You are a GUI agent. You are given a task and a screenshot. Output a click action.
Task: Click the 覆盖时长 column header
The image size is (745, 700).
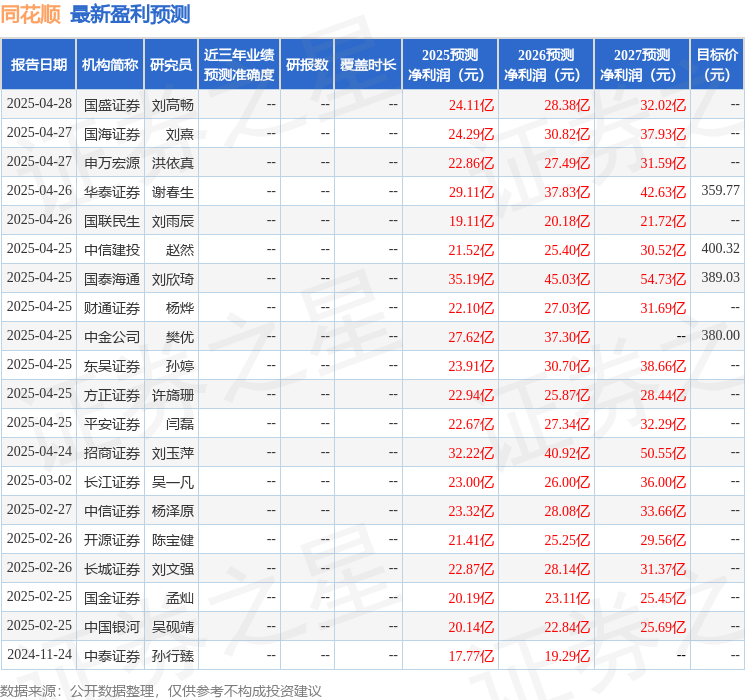(x=368, y=65)
